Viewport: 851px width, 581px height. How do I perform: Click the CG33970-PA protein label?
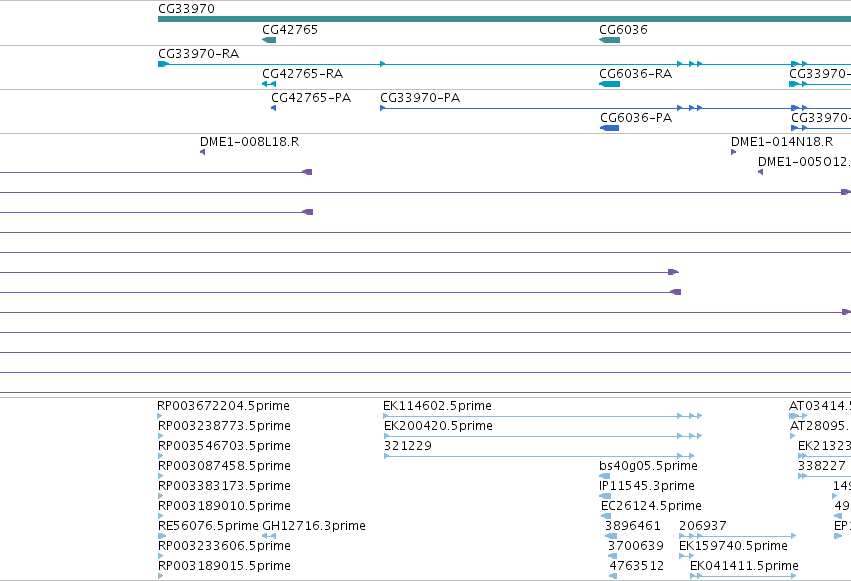click(x=420, y=98)
